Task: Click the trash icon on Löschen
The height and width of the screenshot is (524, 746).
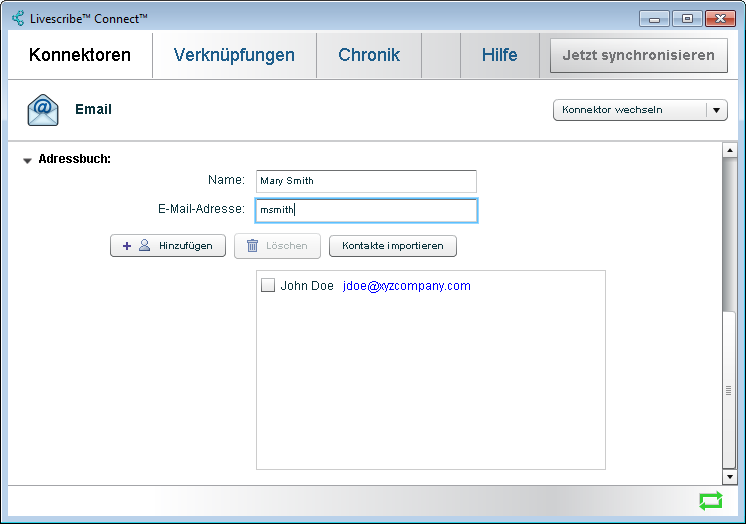Action: tap(252, 246)
